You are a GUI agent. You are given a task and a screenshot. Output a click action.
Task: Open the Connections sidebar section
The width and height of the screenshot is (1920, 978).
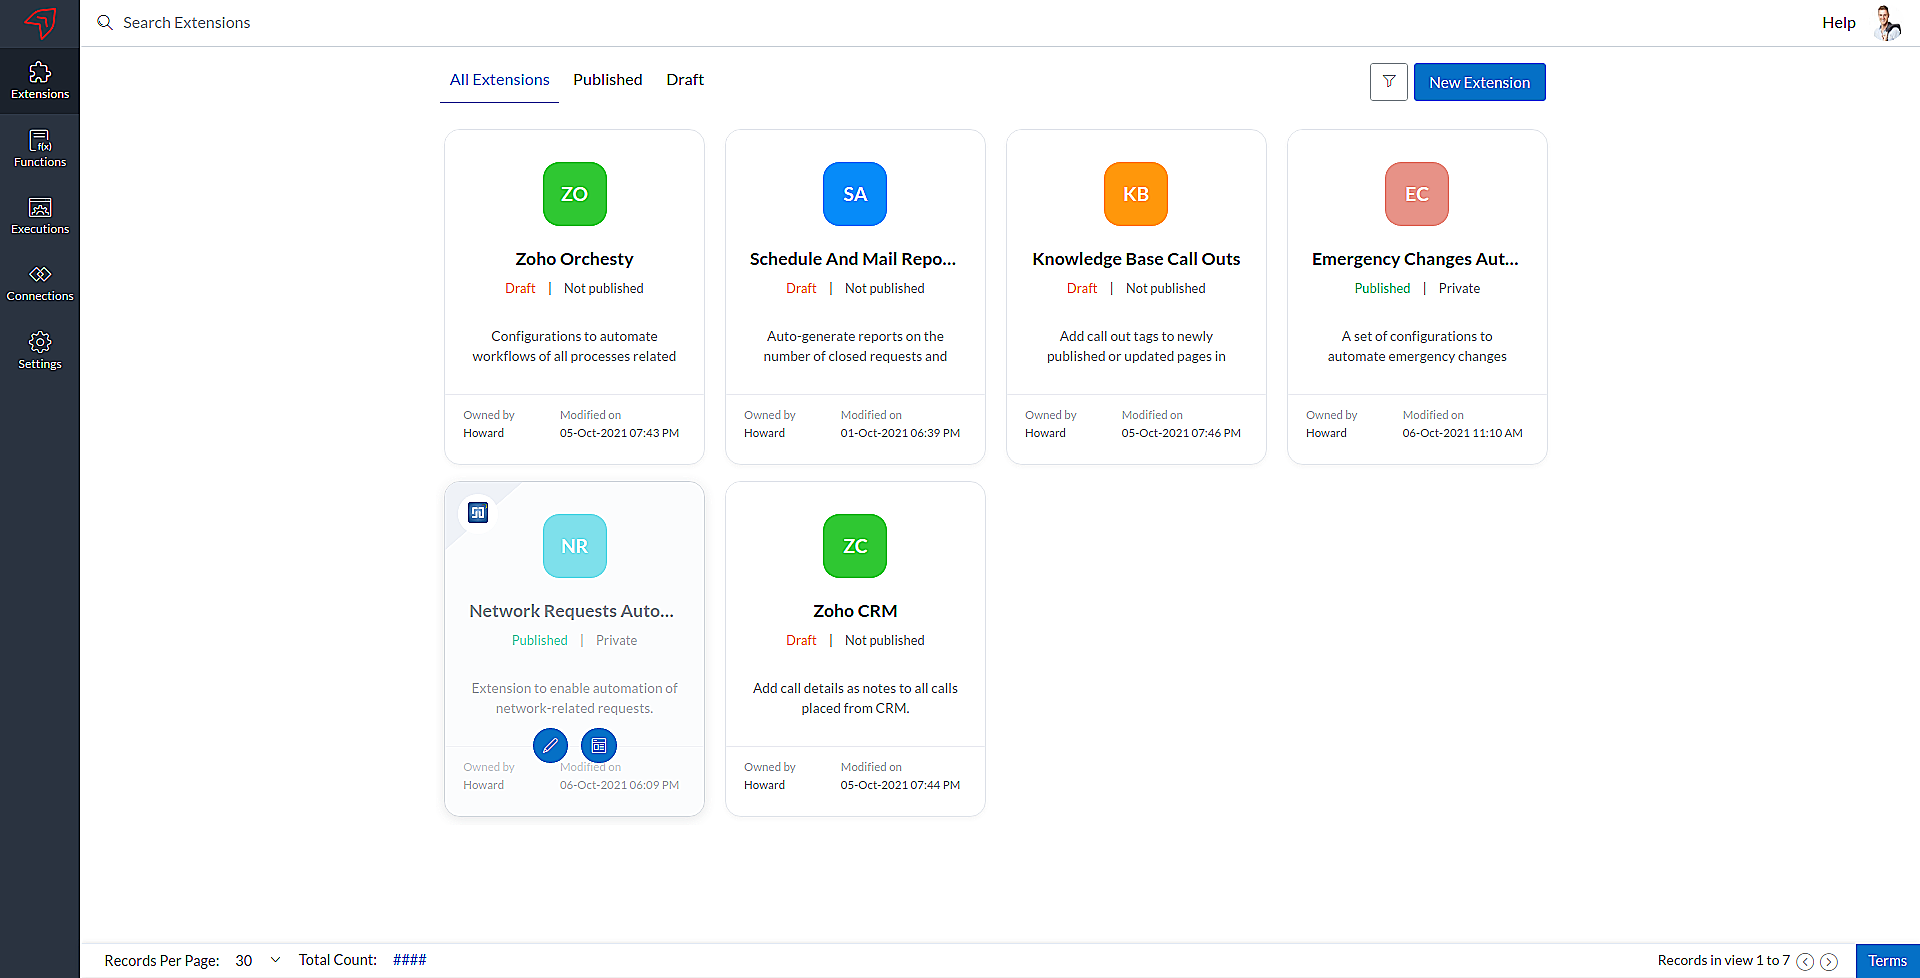[x=40, y=283]
